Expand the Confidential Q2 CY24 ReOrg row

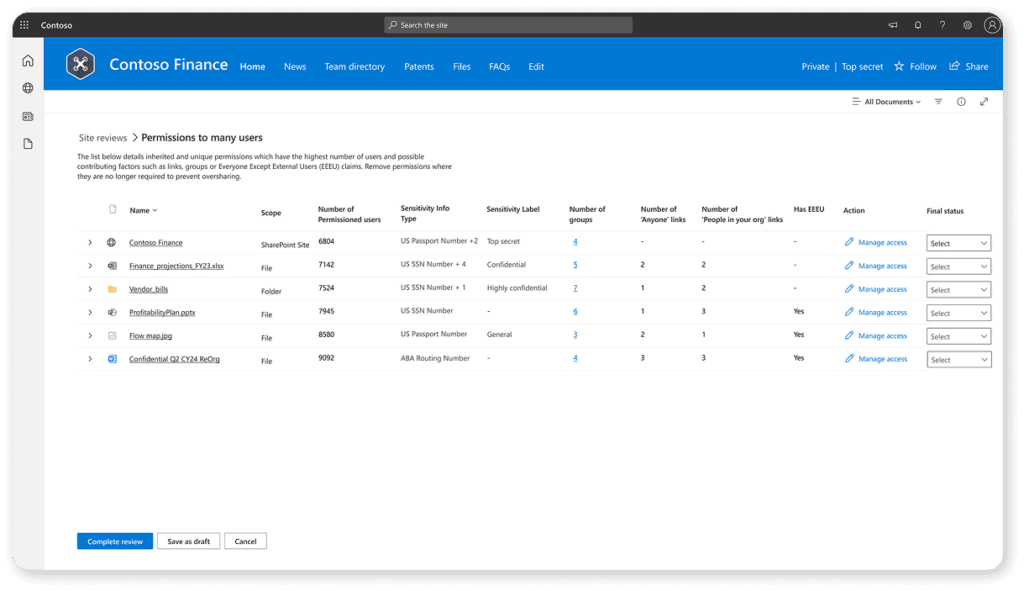click(x=90, y=359)
